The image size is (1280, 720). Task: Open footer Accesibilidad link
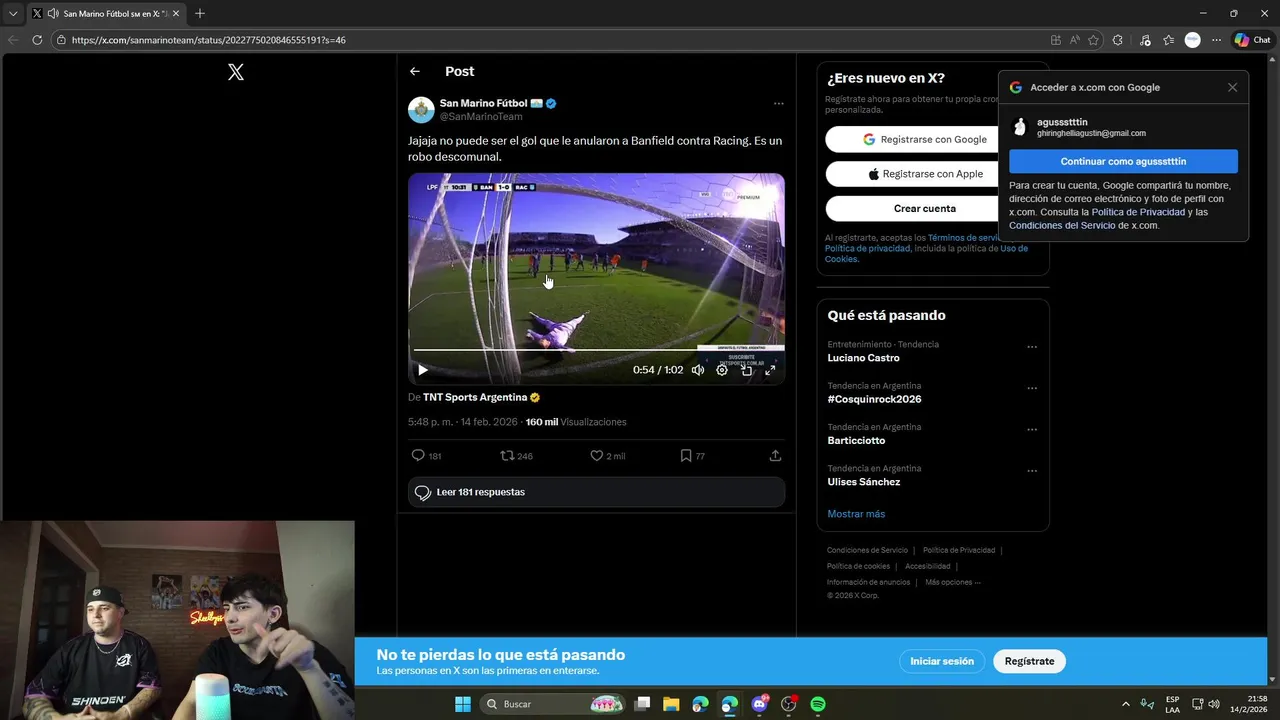(928, 566)
